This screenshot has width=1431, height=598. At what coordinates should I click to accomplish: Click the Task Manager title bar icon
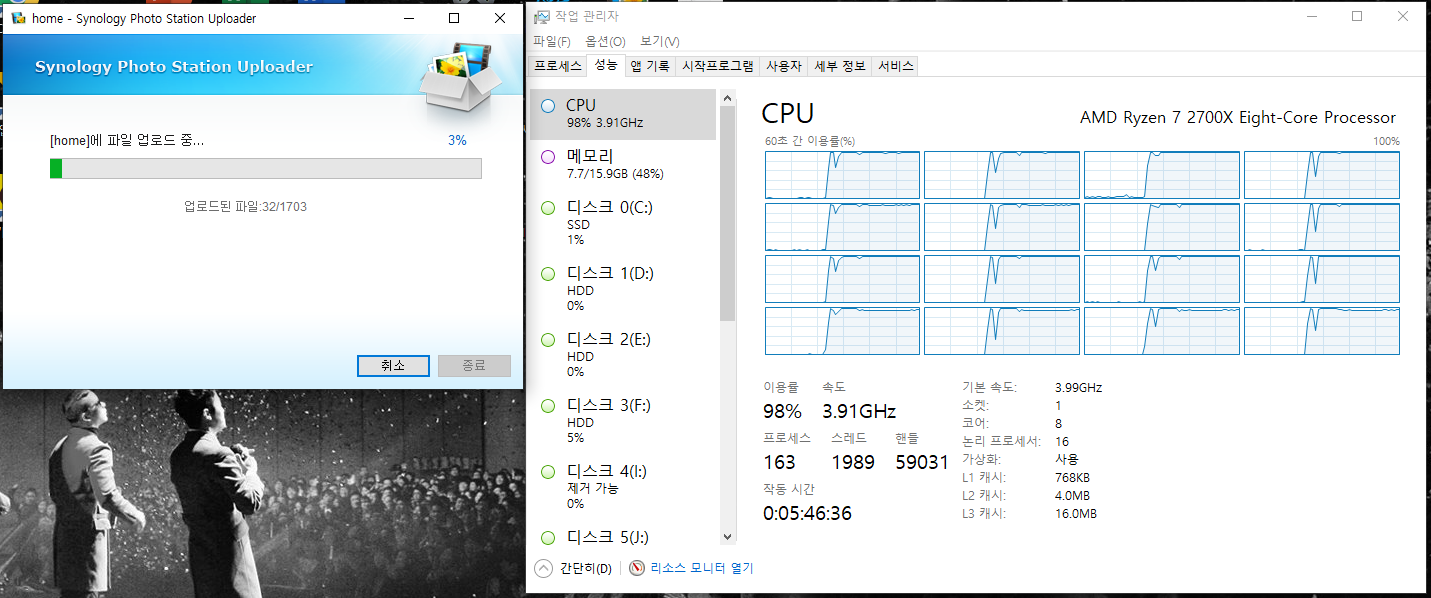tap(541, 16)
